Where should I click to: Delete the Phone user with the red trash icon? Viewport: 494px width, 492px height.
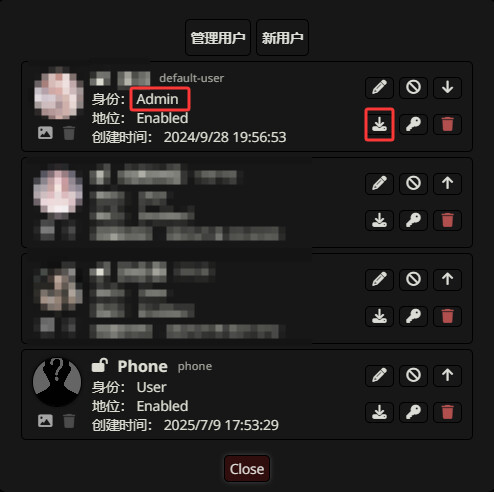[447, 412]
